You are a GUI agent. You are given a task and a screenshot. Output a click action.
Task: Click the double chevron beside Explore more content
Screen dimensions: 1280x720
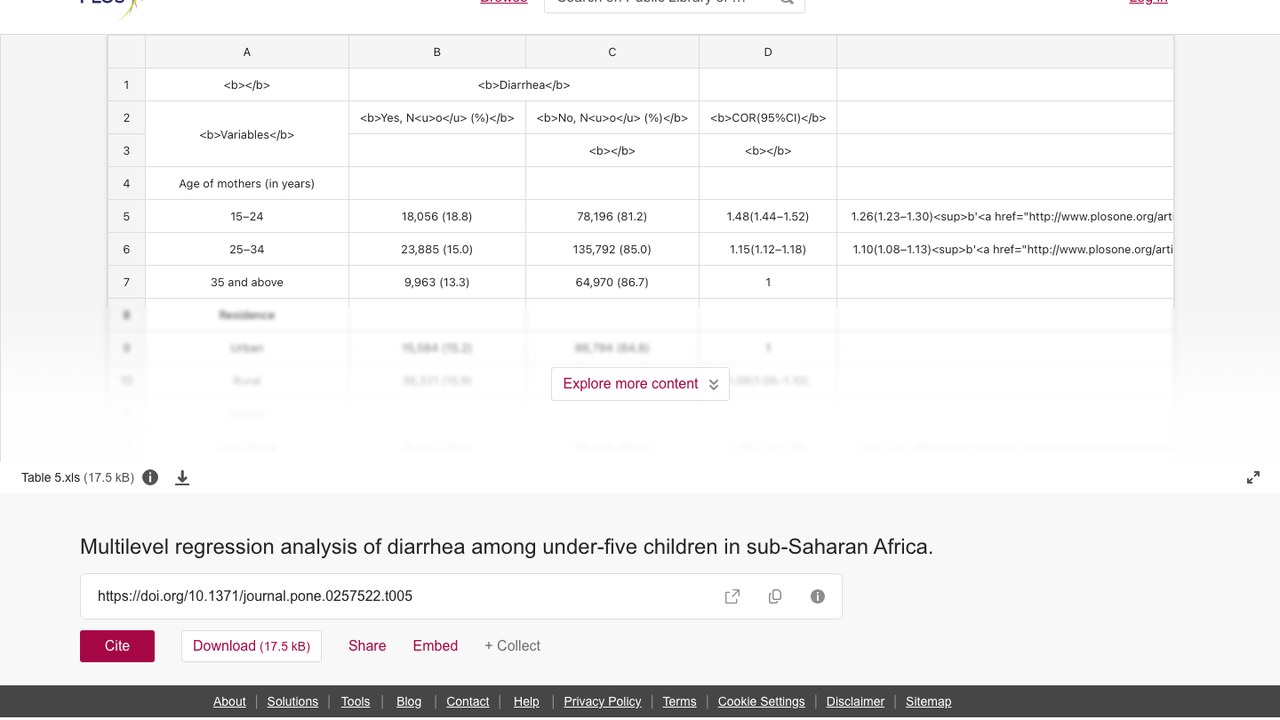pos(713,384)
